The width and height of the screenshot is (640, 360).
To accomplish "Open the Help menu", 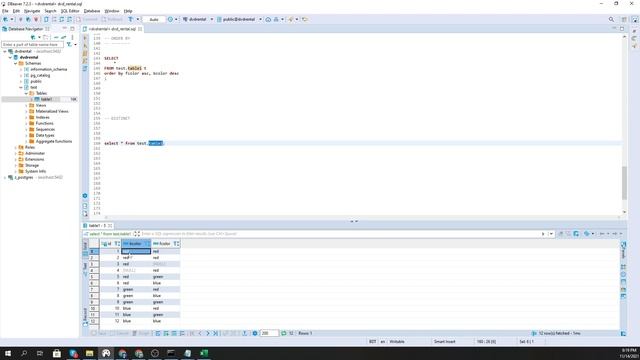I will click(x=128, y=11).
